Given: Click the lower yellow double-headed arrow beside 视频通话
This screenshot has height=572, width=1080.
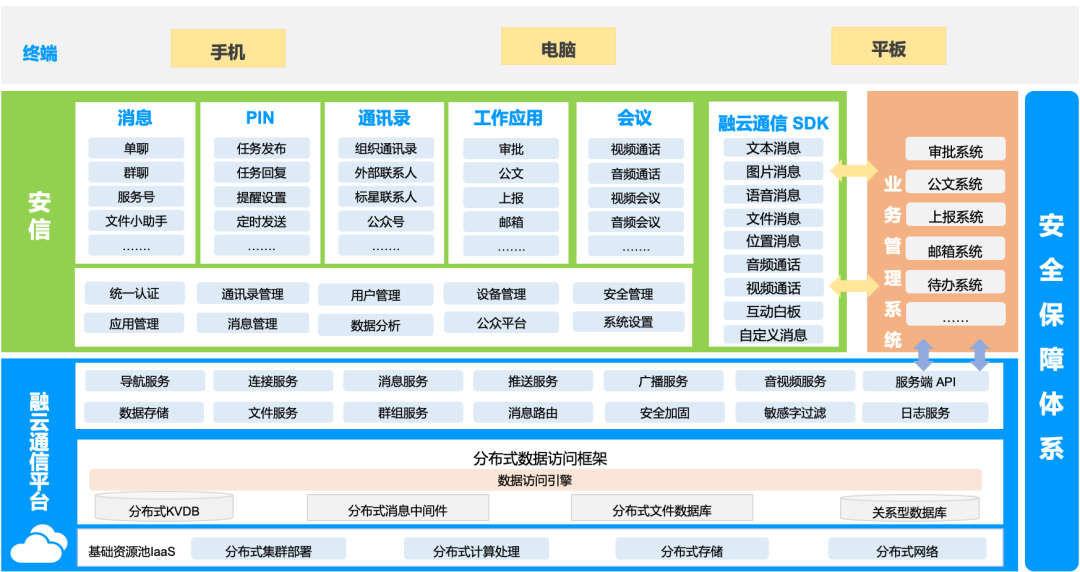Looking at the screenshot, I should [x=853, y=287].
